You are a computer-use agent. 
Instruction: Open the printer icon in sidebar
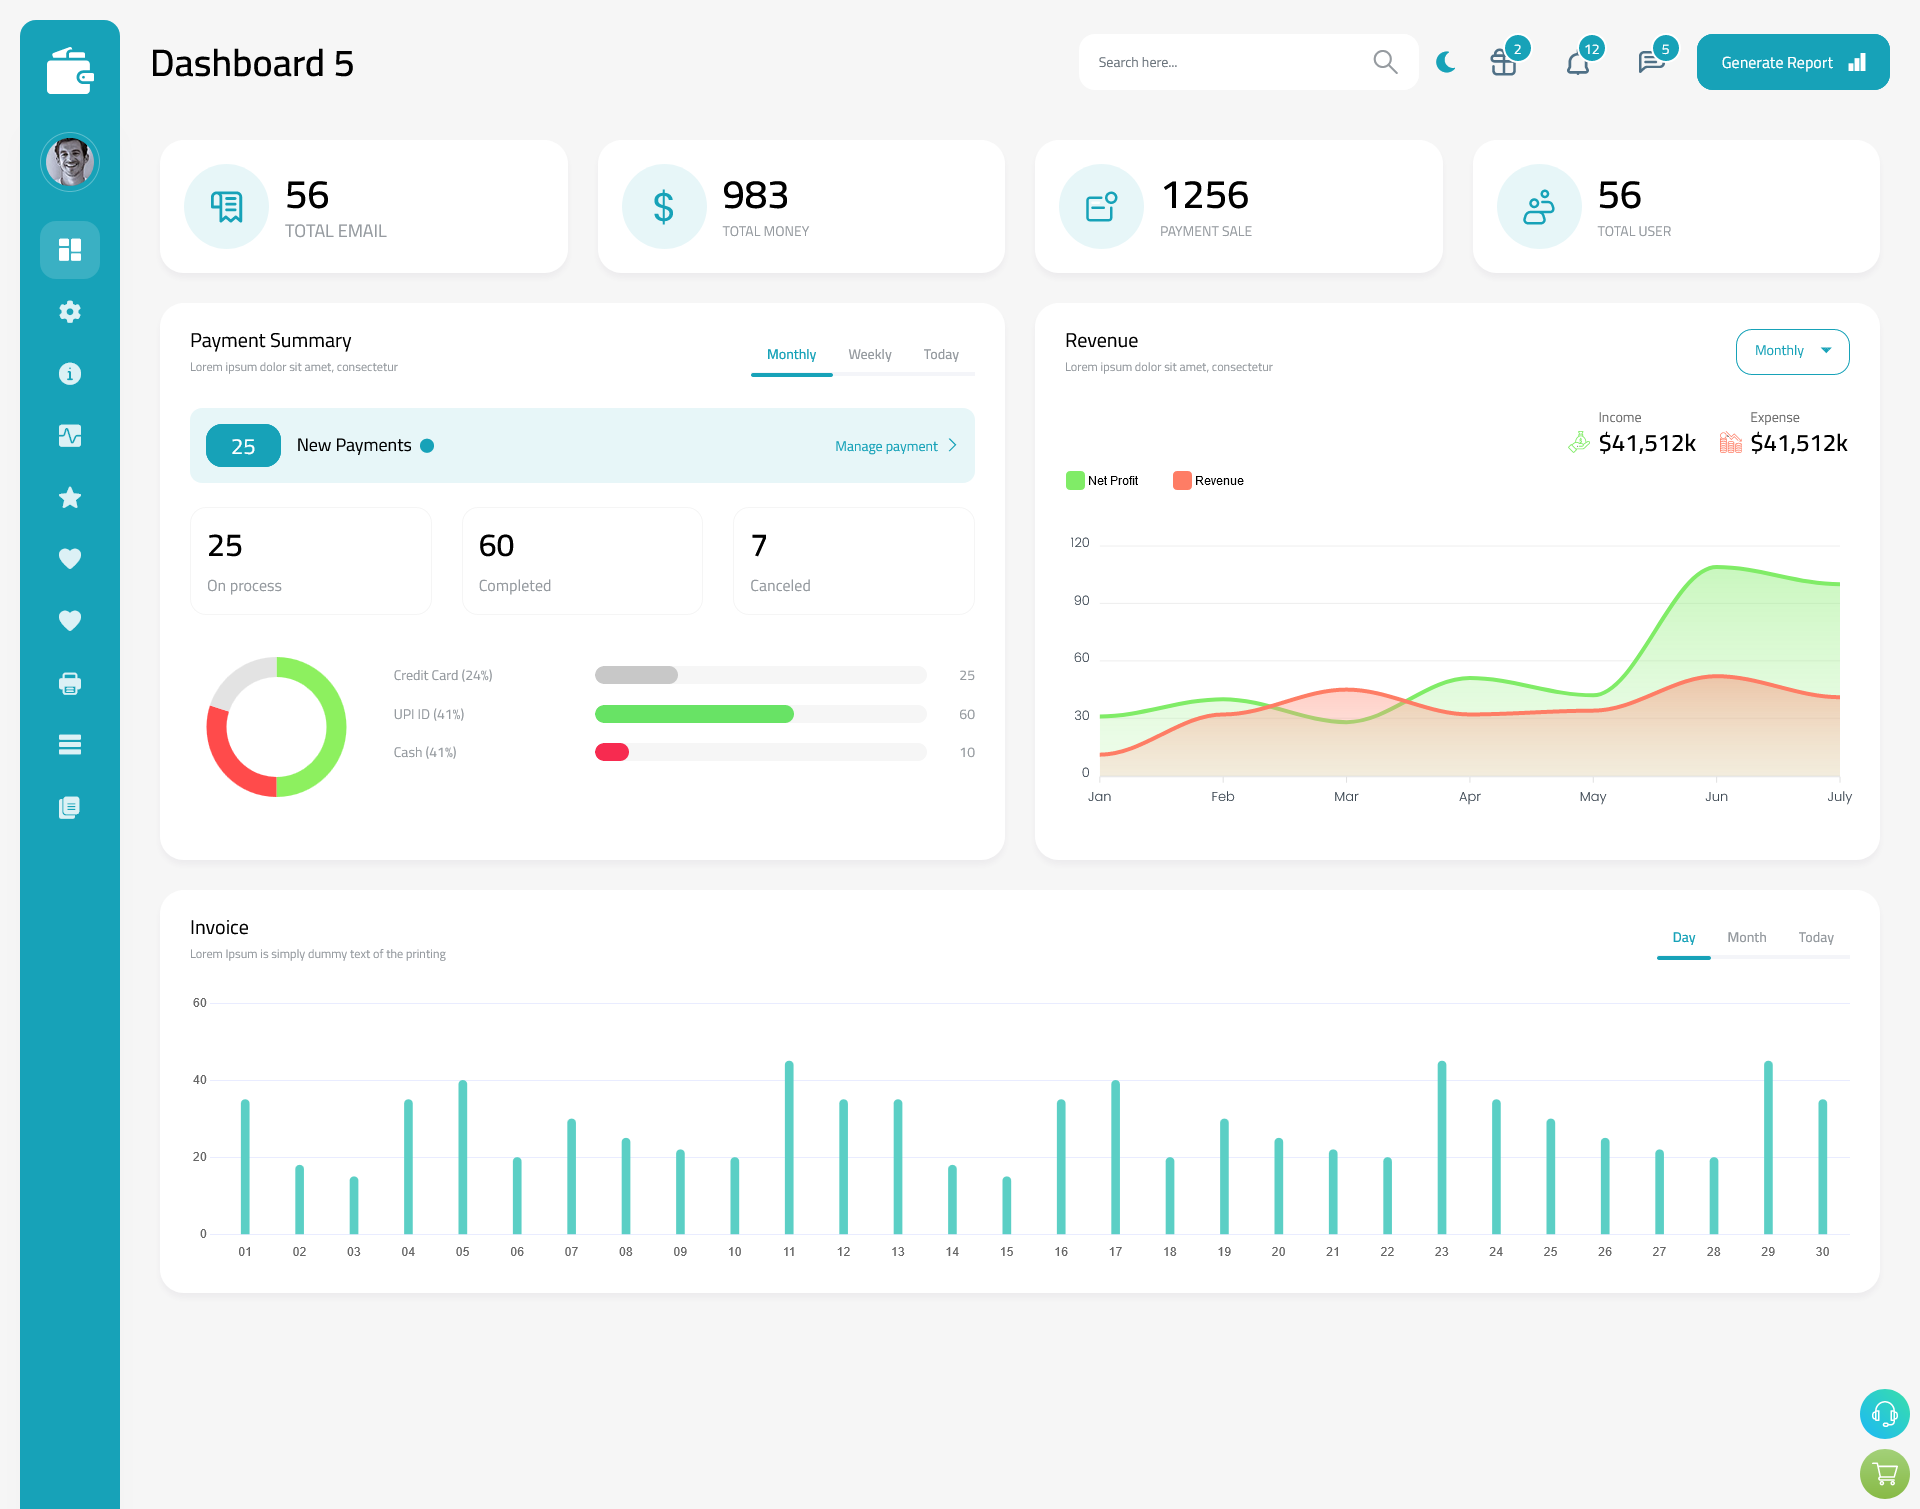pos(70,683)
